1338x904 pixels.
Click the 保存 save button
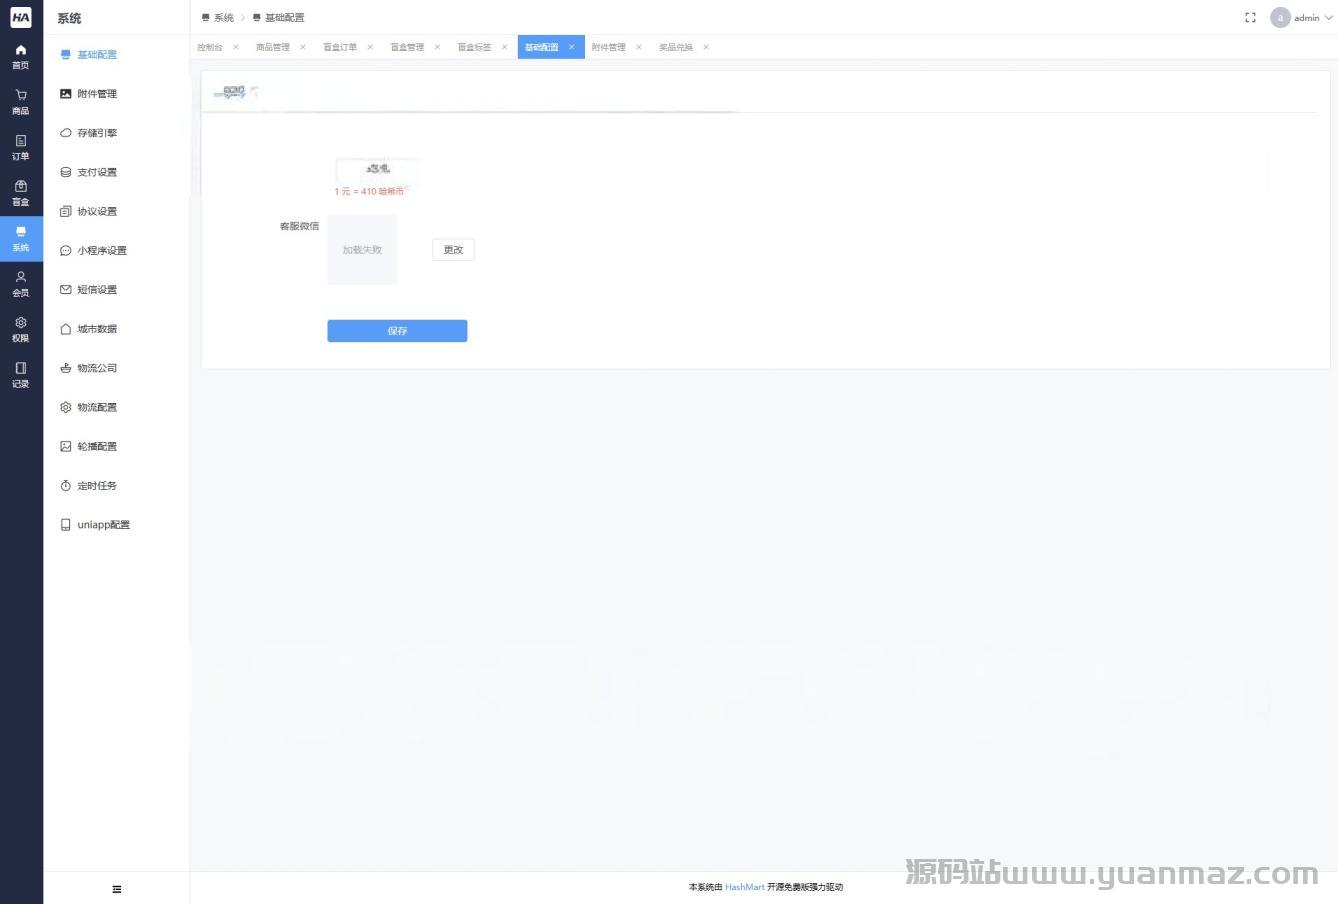[397, 331]
